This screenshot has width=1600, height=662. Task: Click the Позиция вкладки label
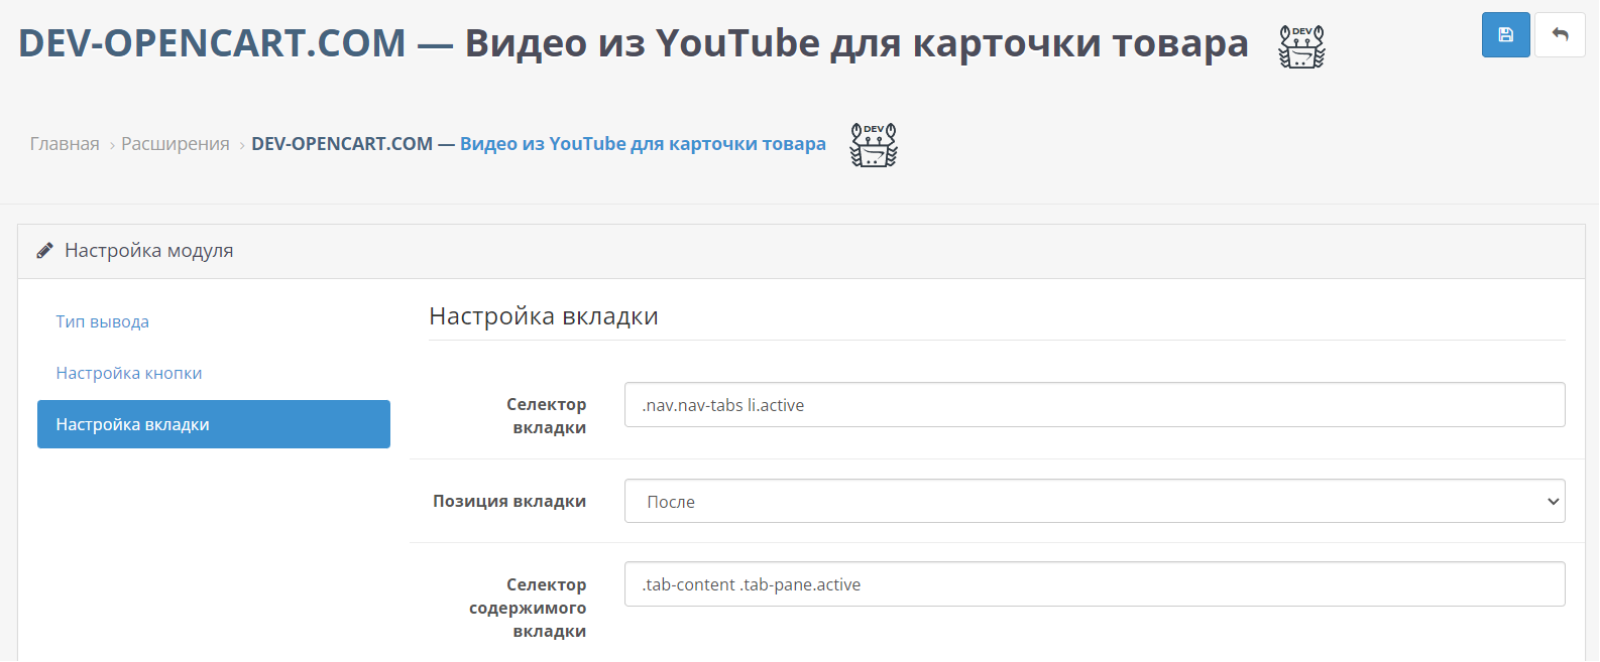pos(509,501)
